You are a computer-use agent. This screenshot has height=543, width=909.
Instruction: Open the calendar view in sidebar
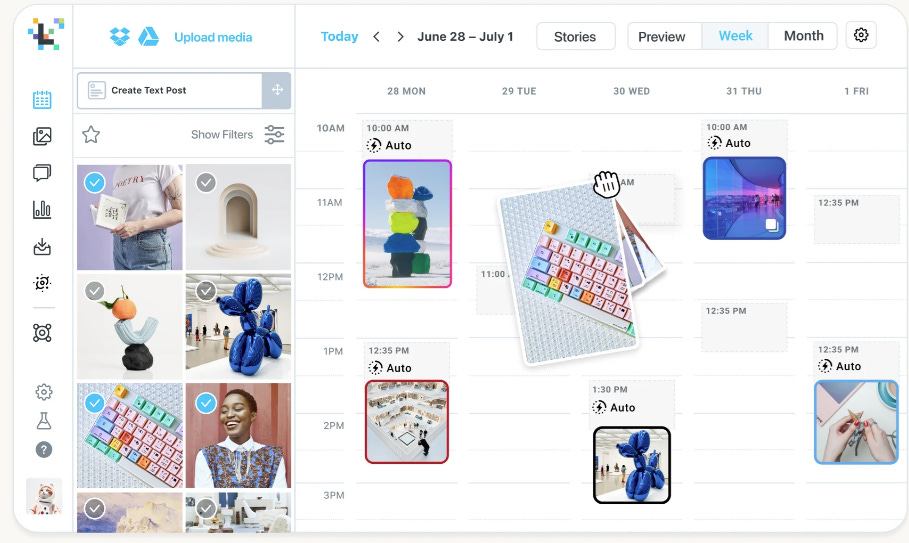(x=42, y=100)
